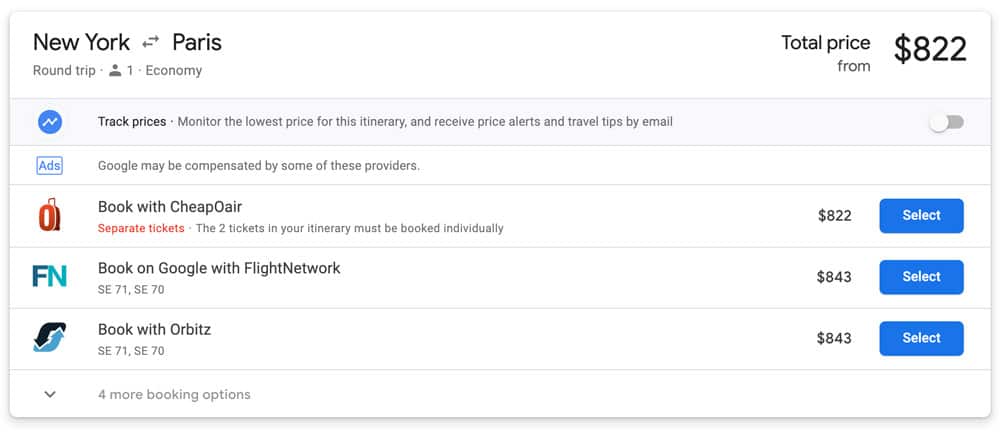Click the FlightNetwork FN logo
Viewport: 1000px width, 438px height.
coord(50,277)
